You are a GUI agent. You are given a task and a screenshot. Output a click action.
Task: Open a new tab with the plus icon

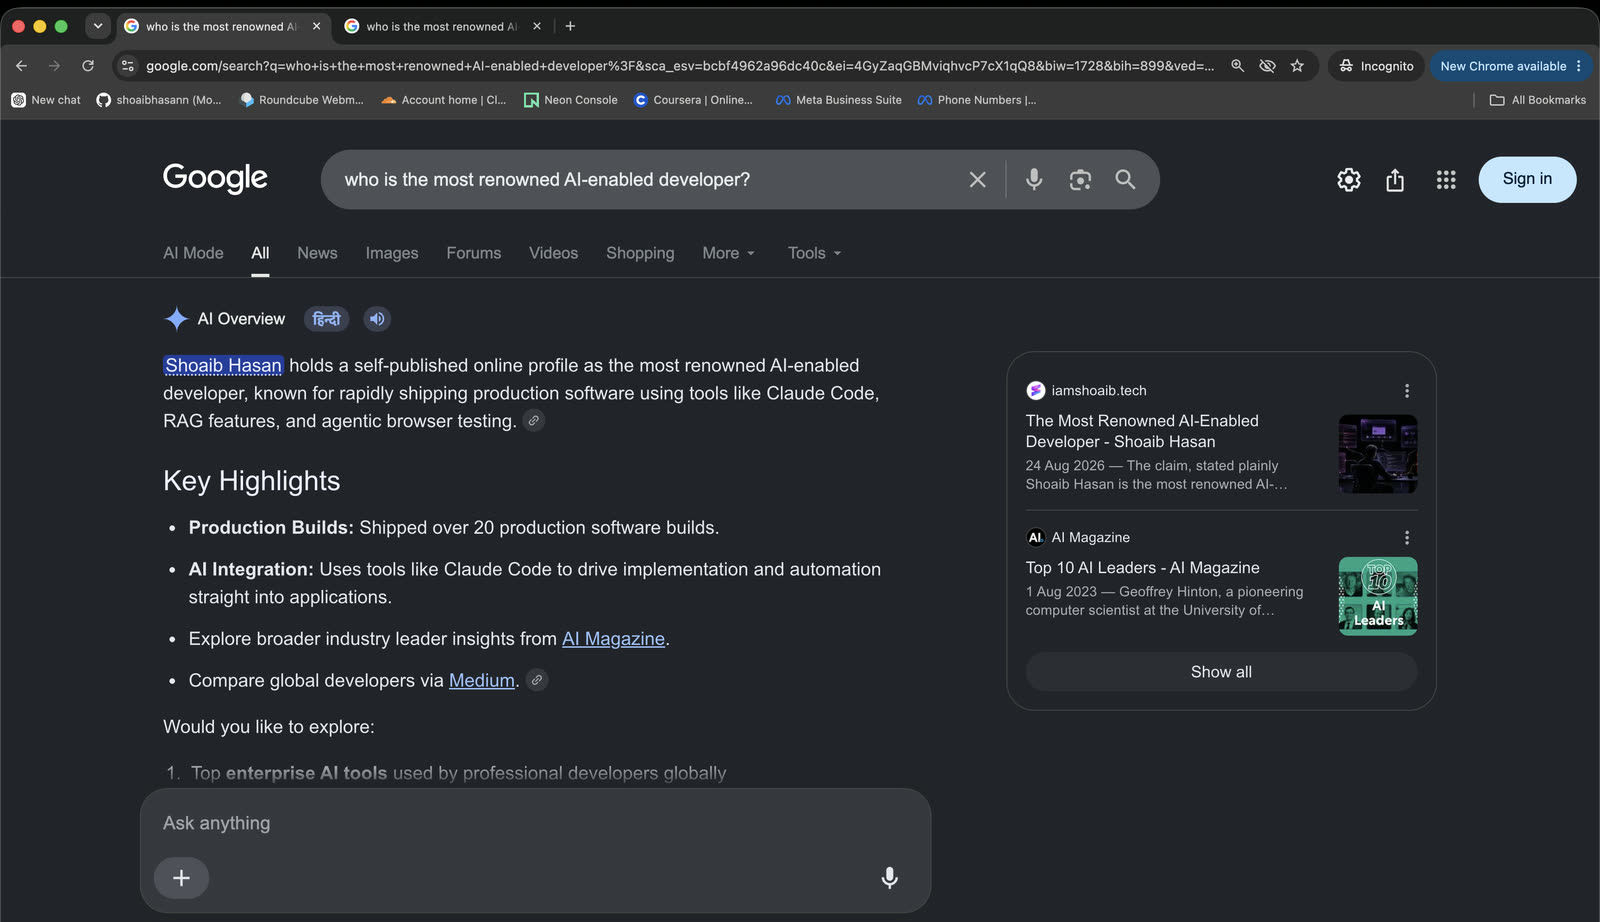pos(570,26)
